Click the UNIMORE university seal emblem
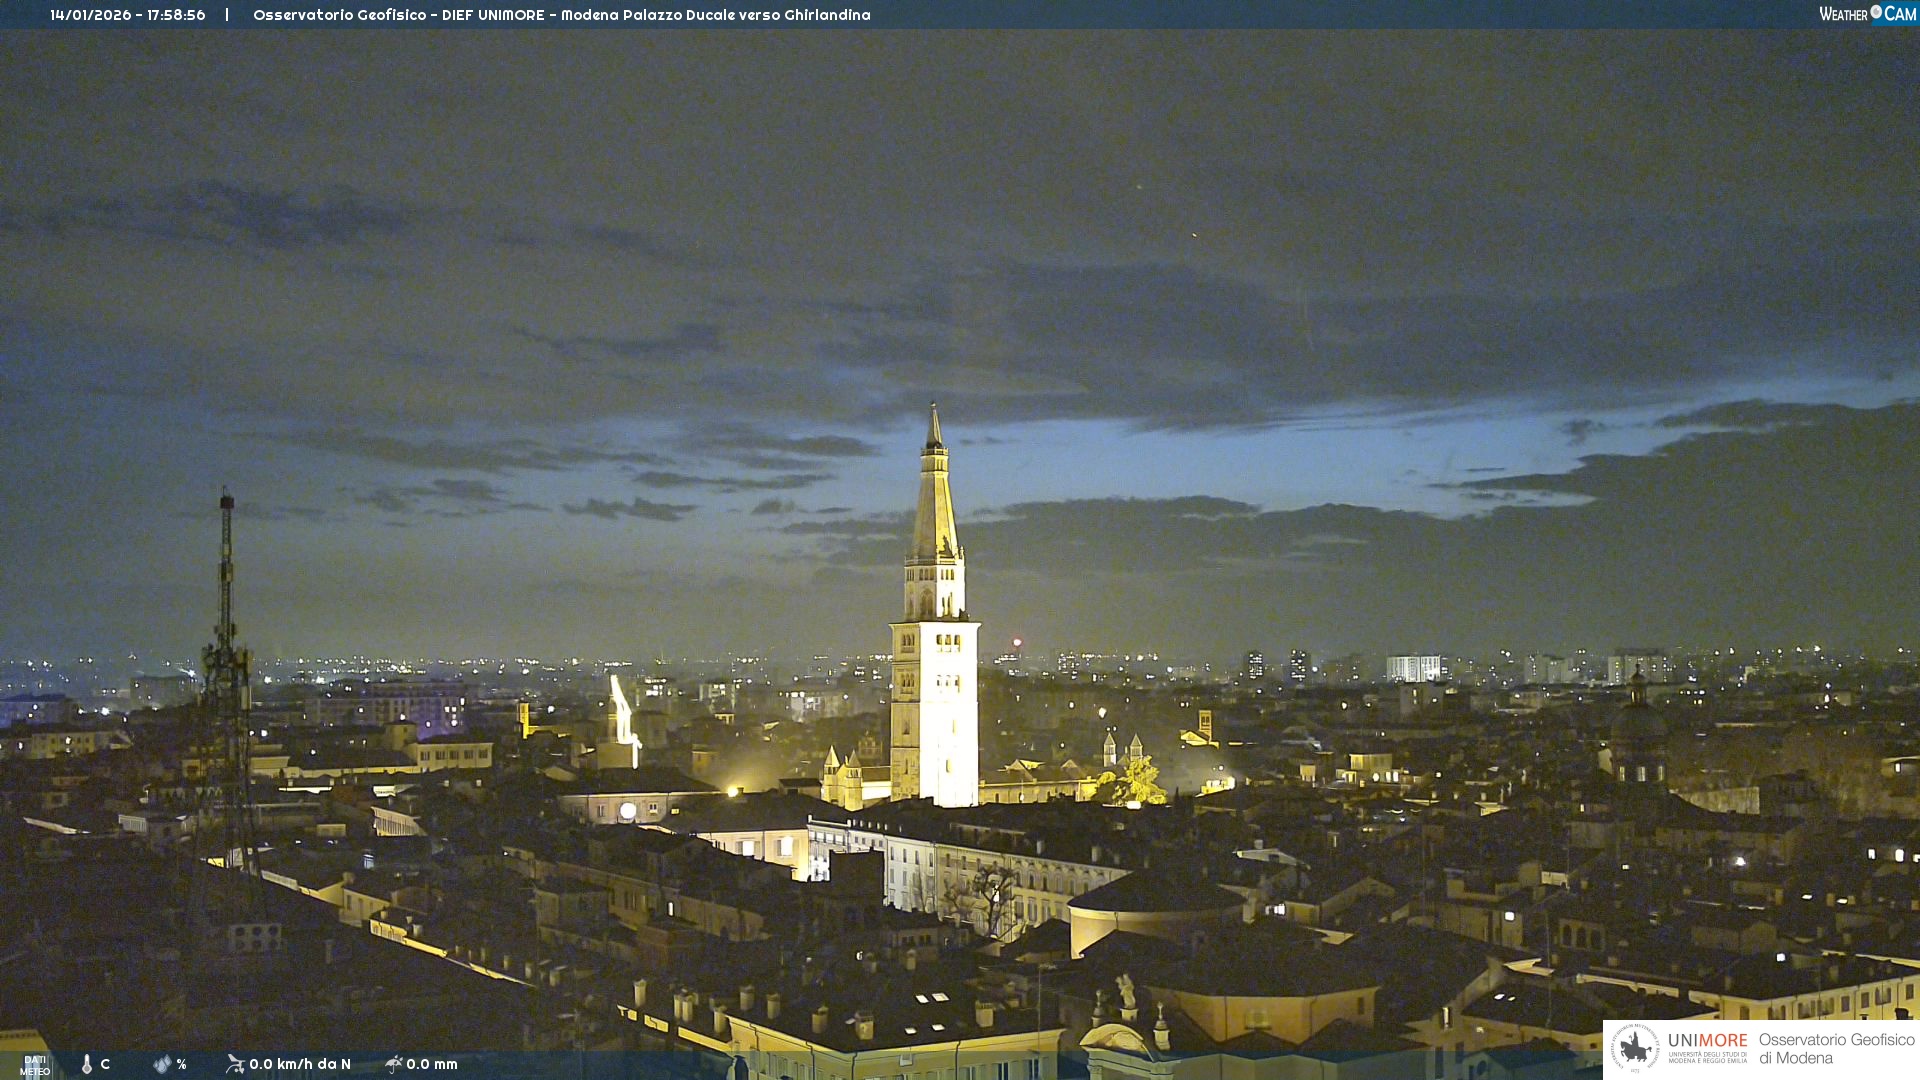 [1635, 1048]
